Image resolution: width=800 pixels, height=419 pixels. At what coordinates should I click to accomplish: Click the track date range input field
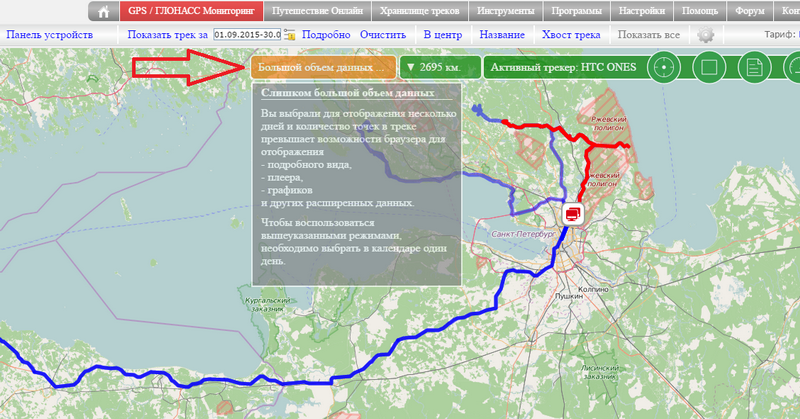[x=246, y=35]
